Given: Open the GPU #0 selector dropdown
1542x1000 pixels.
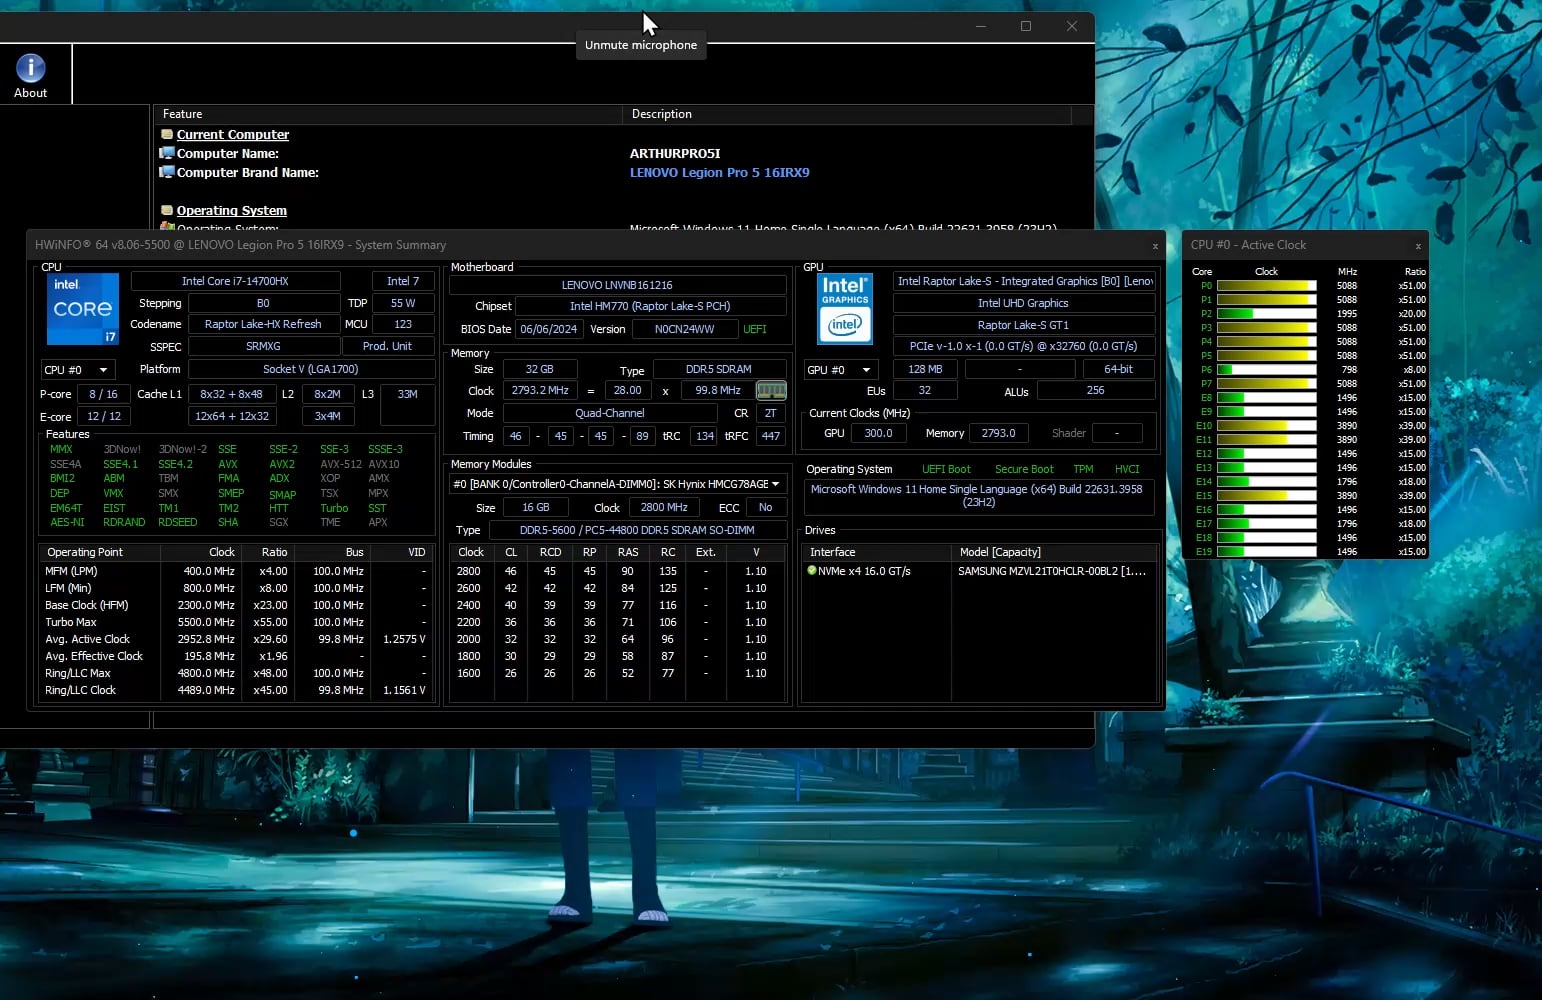Looking at the screenshot, I should coord(842,370).
